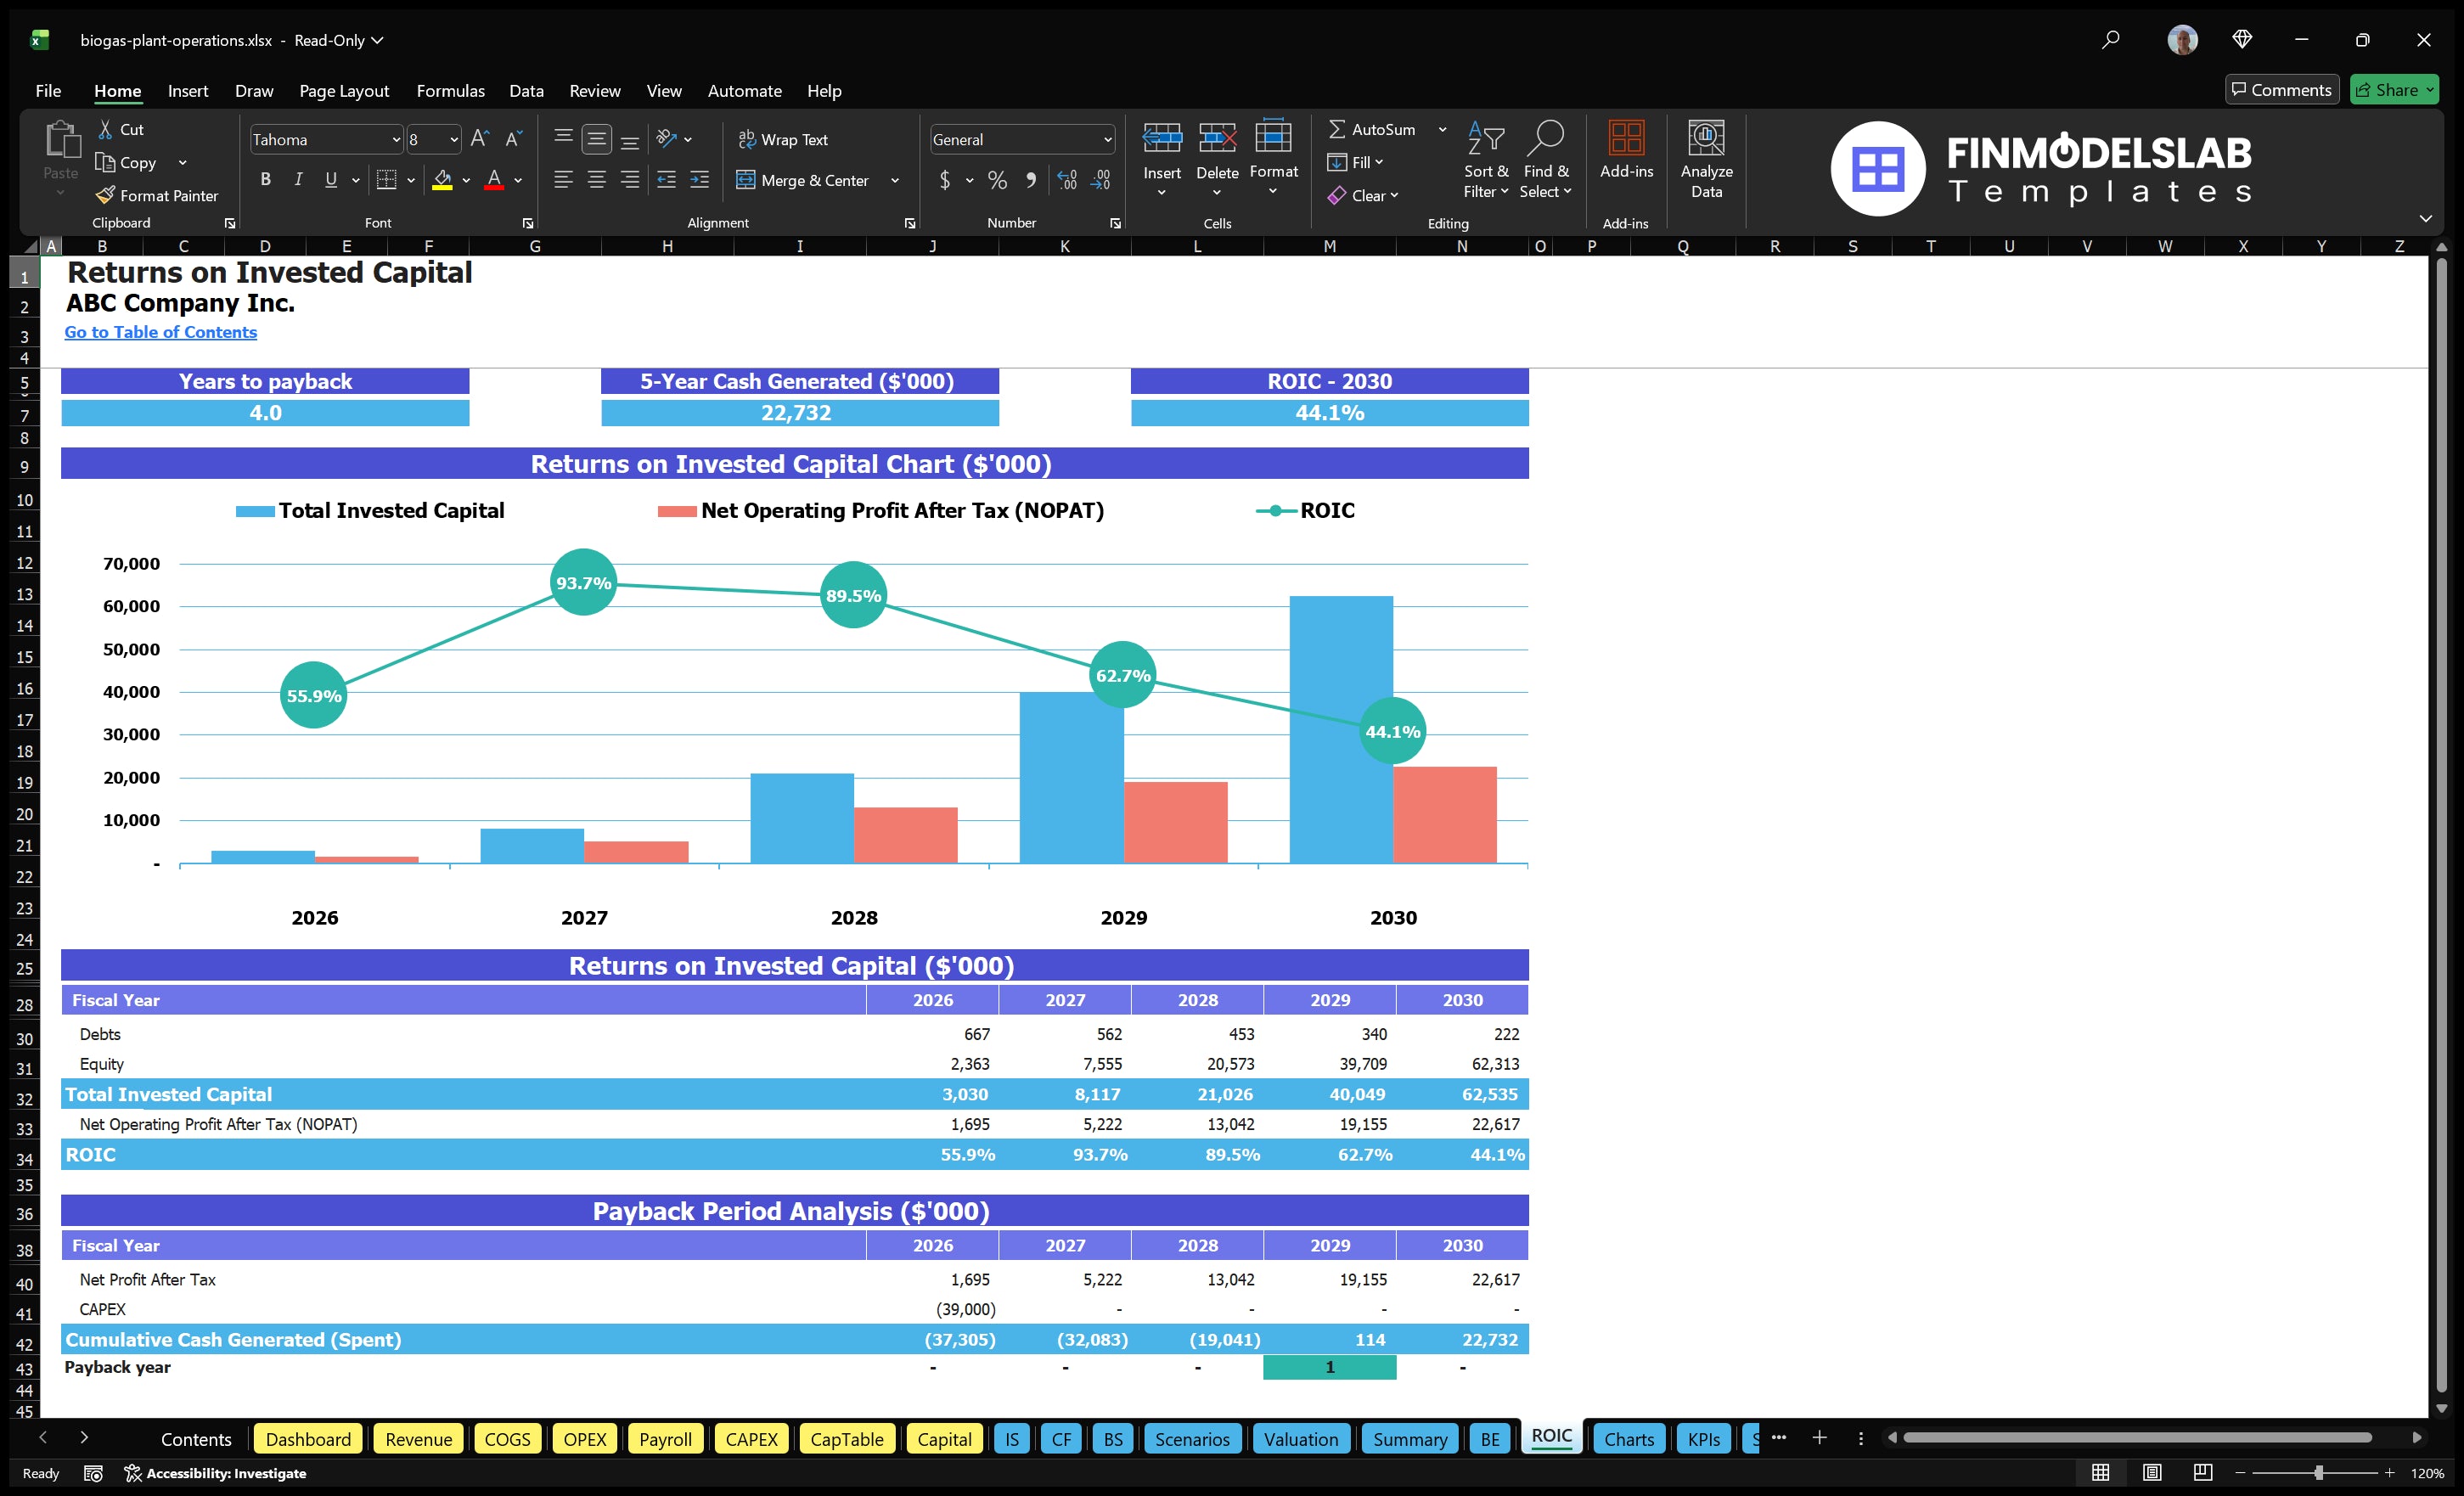Viewport: 2464px width, 1496px height.
Task: Click the AutoSum icon
Action: 1339,128
